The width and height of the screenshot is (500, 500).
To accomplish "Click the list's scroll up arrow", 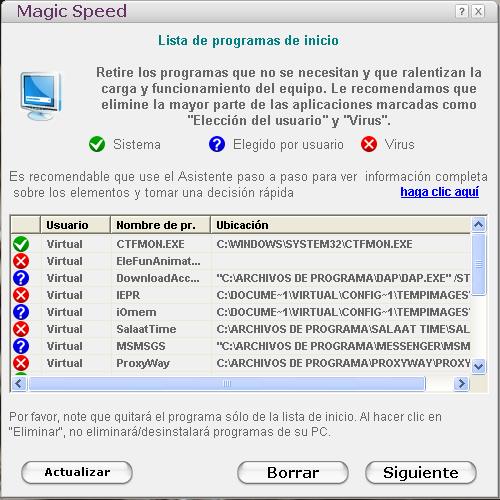I will click(479, 225).
